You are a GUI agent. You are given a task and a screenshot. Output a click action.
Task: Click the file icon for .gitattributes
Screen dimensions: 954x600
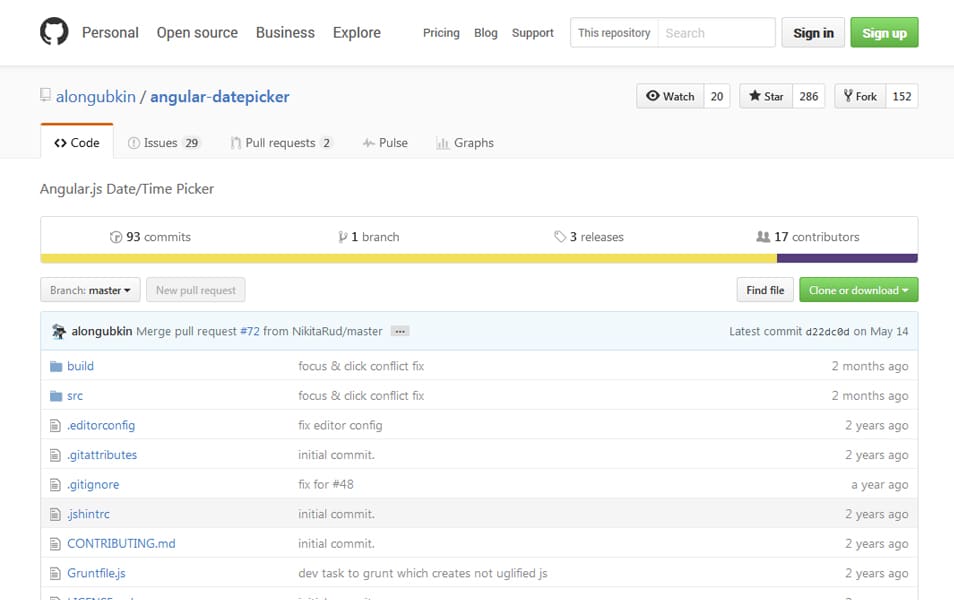pyautogui.click(x=55, y=455)
